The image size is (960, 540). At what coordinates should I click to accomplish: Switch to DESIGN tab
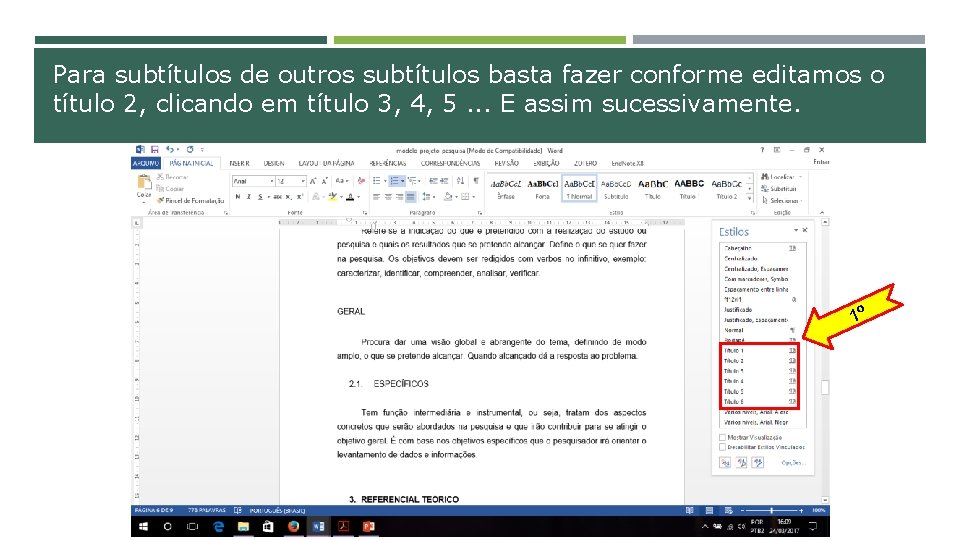tap(274, 163)
